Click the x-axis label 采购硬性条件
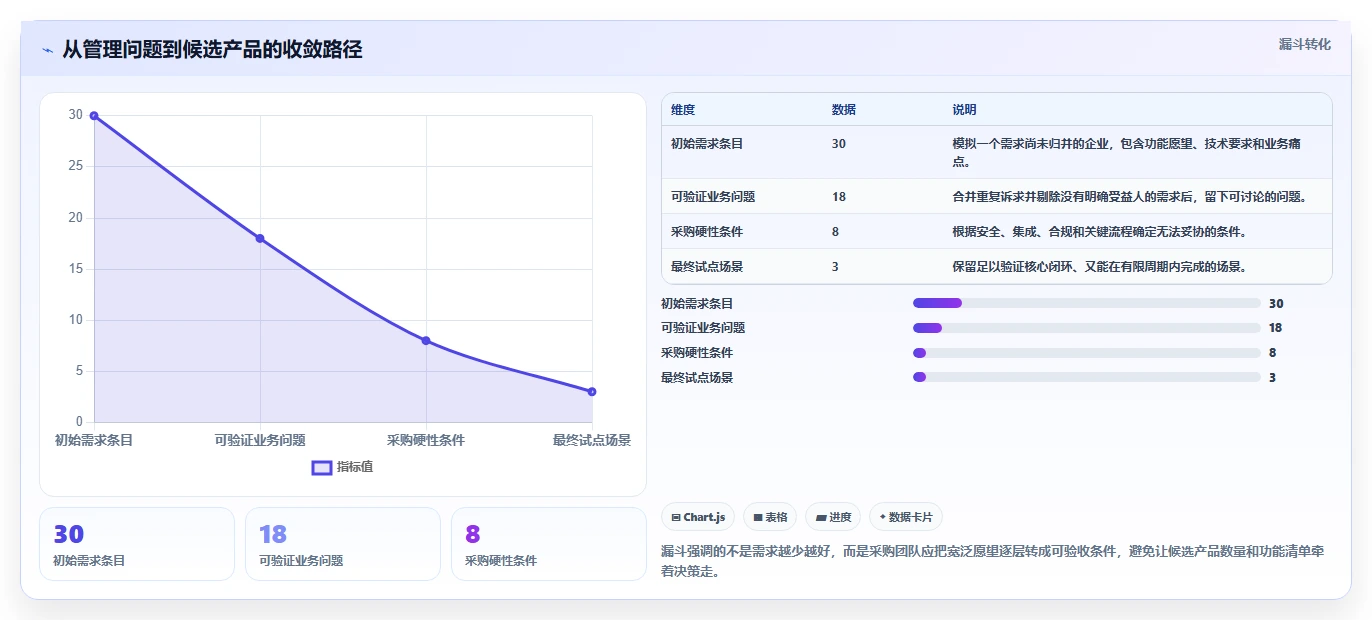The width and height of the screenshot is (1372, 620). coord(426,440)
